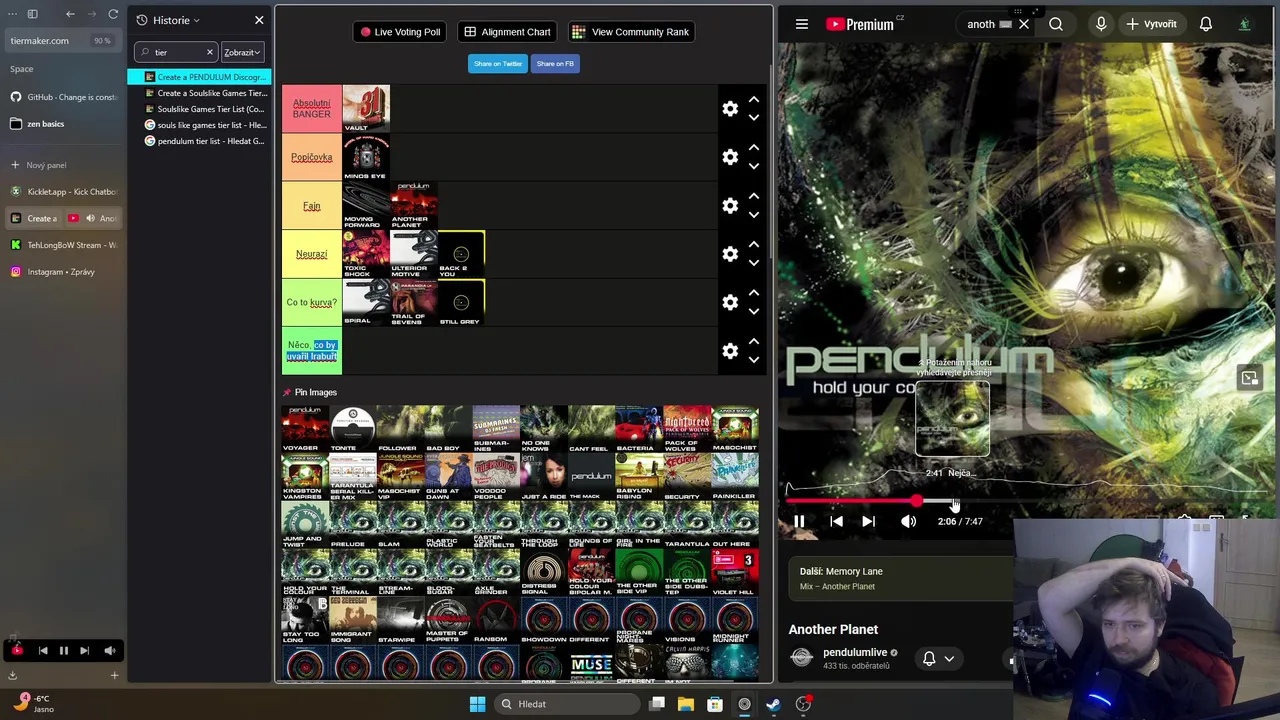Open YouTube notifications bell in header
Viewport: 1280px width, 720px height.
tap(1206, 24)
